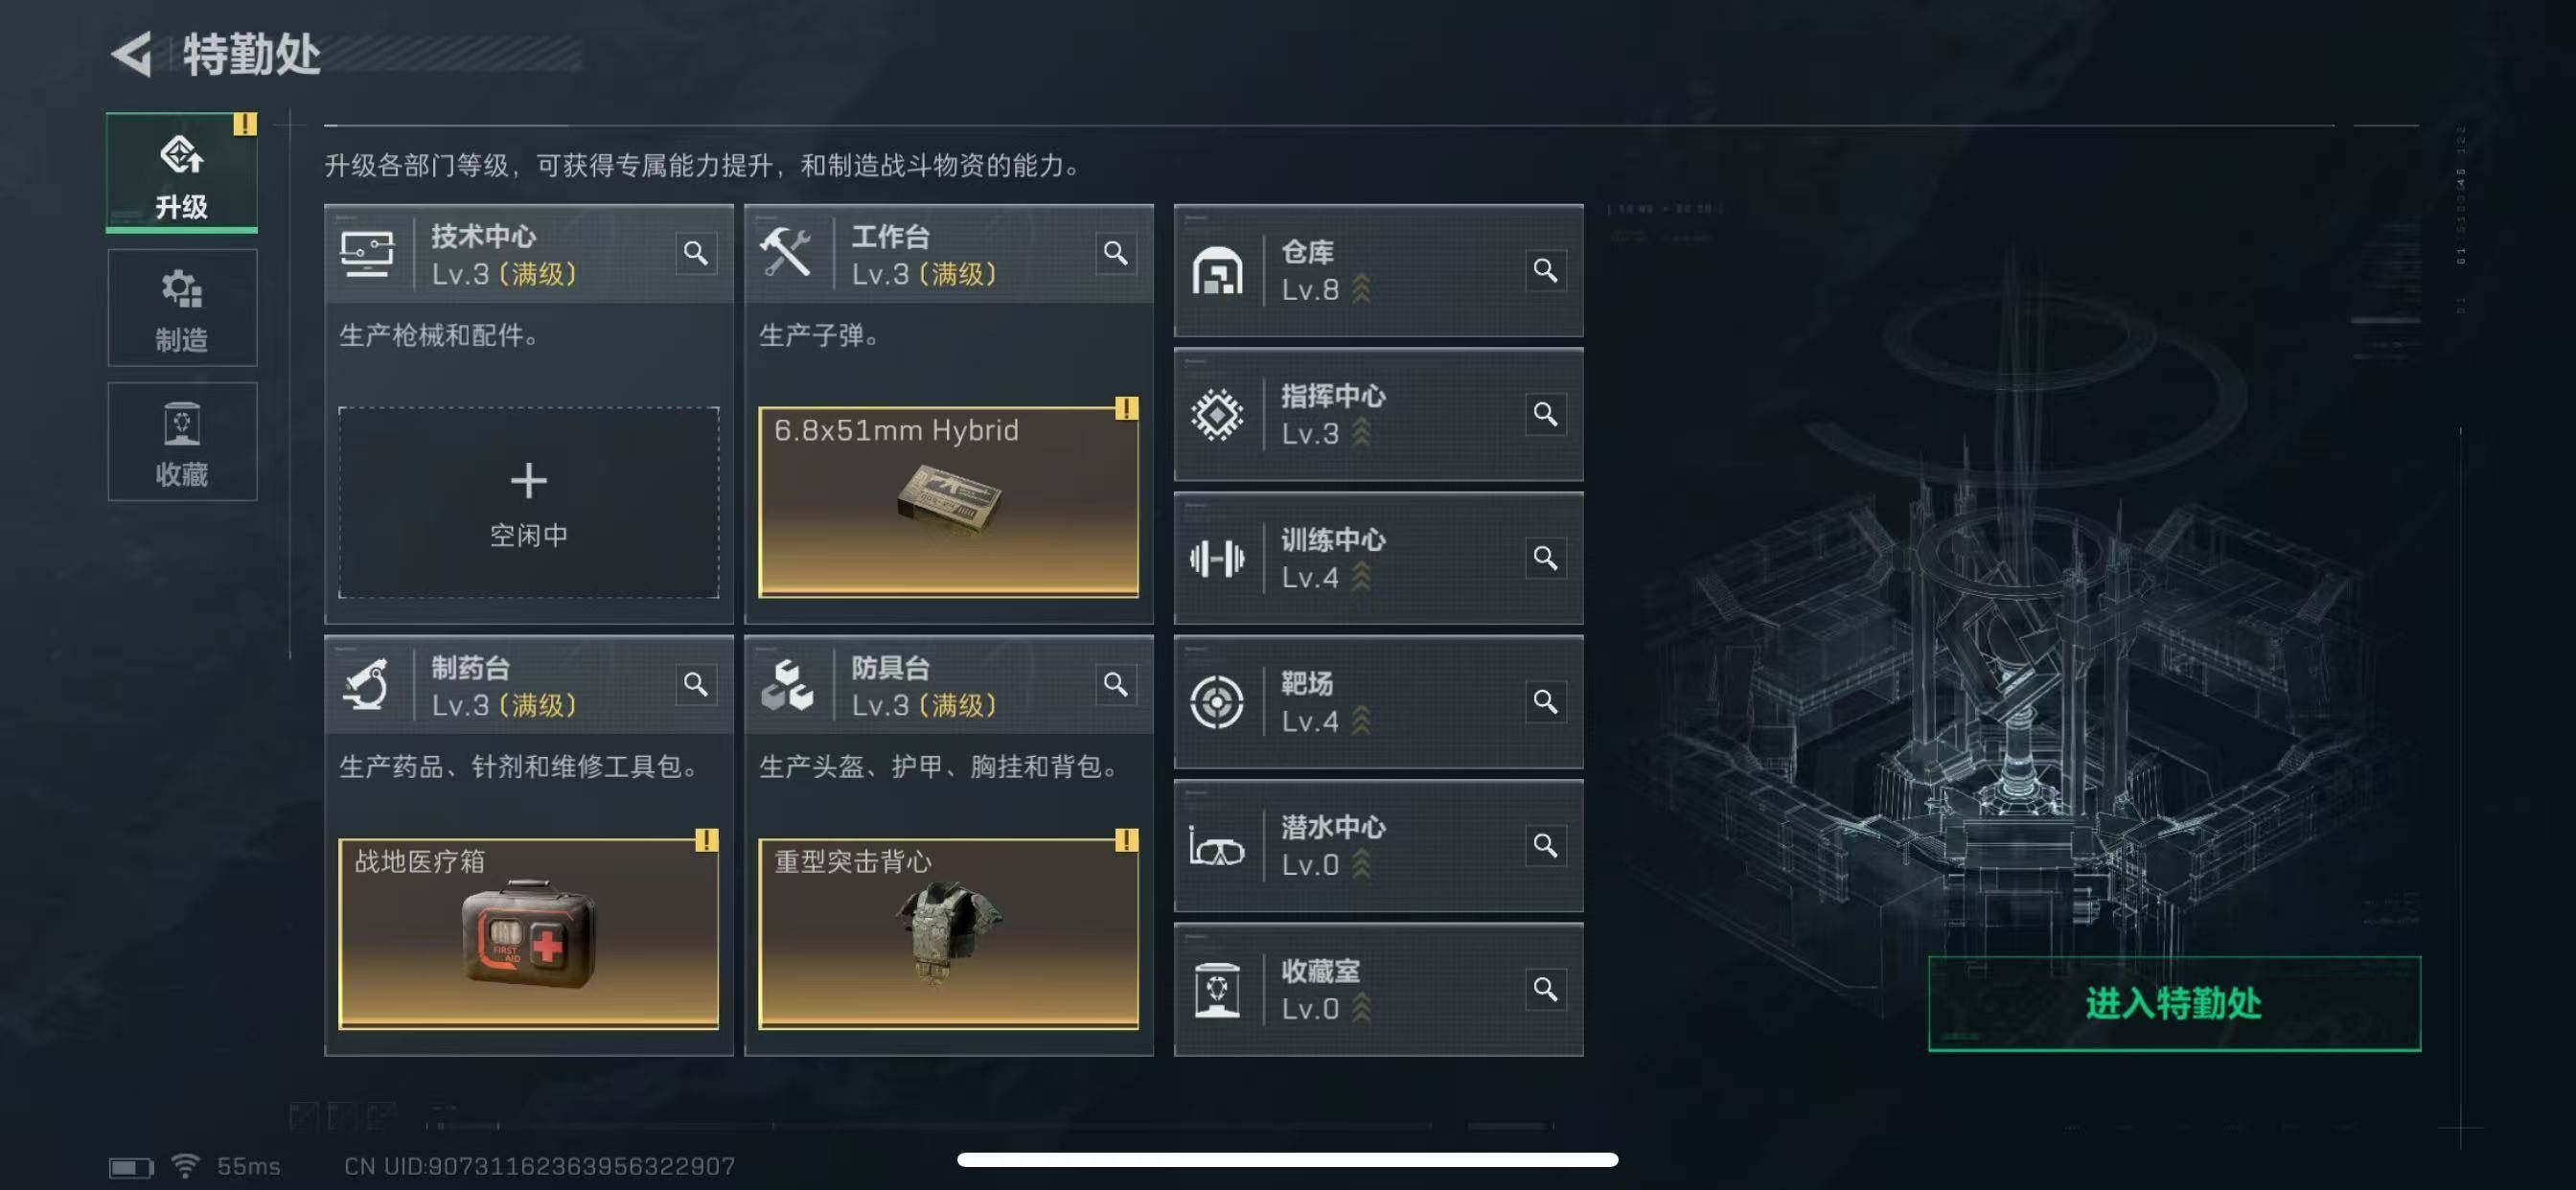Switch to the 制造 tab
Image resolution: width=2576 pixels, height=1190 pixels.
182,308
